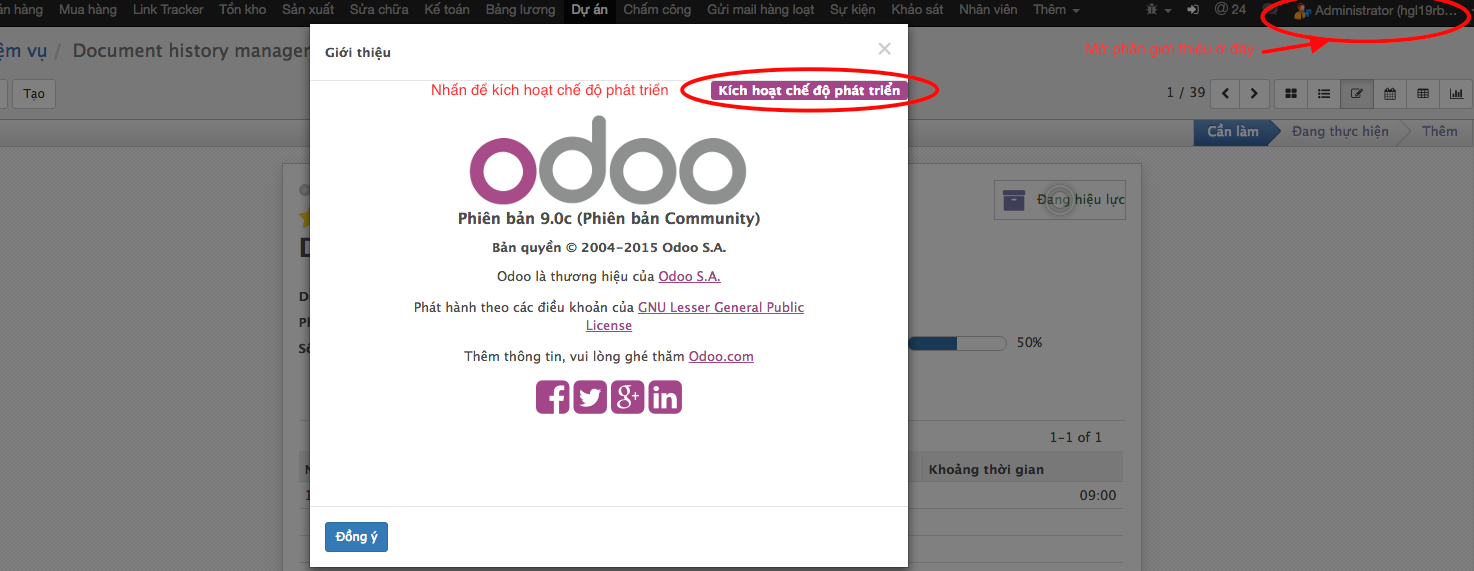
Task: Click the task progress bar at 50%
Action: [957, 343]
